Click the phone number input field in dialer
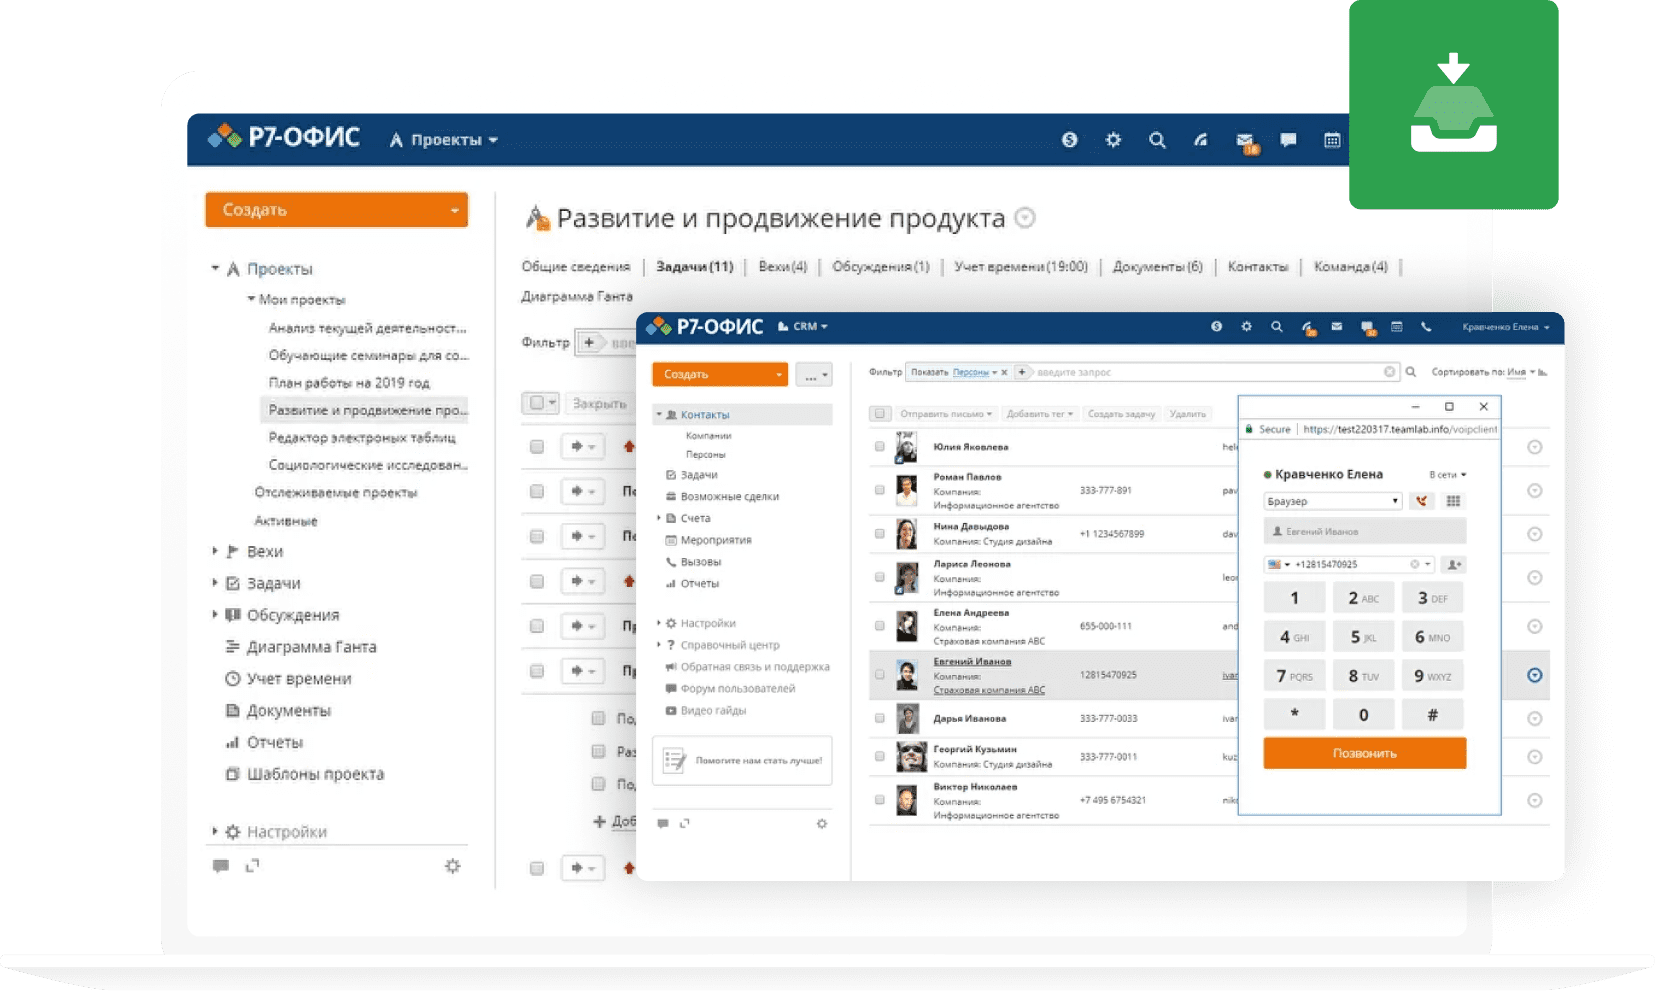This screenshot has height=991, width=1655. click(x=1350, y=564)
